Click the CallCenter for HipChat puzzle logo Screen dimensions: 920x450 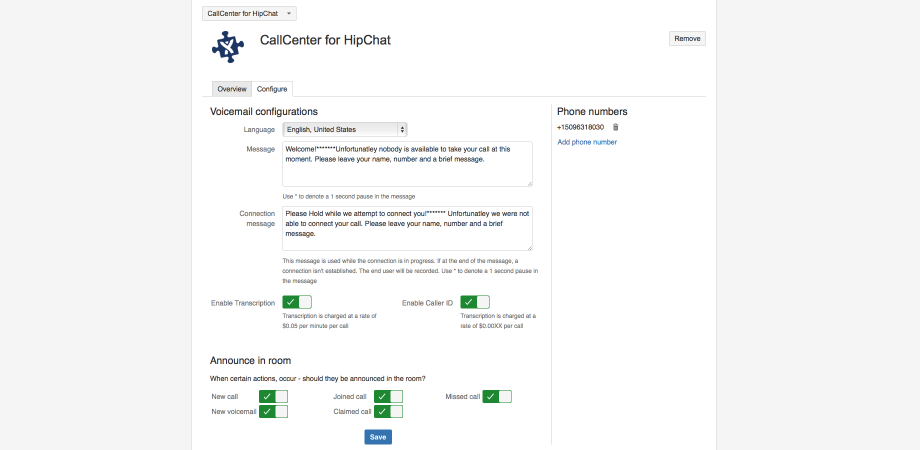tap(228, 47)
